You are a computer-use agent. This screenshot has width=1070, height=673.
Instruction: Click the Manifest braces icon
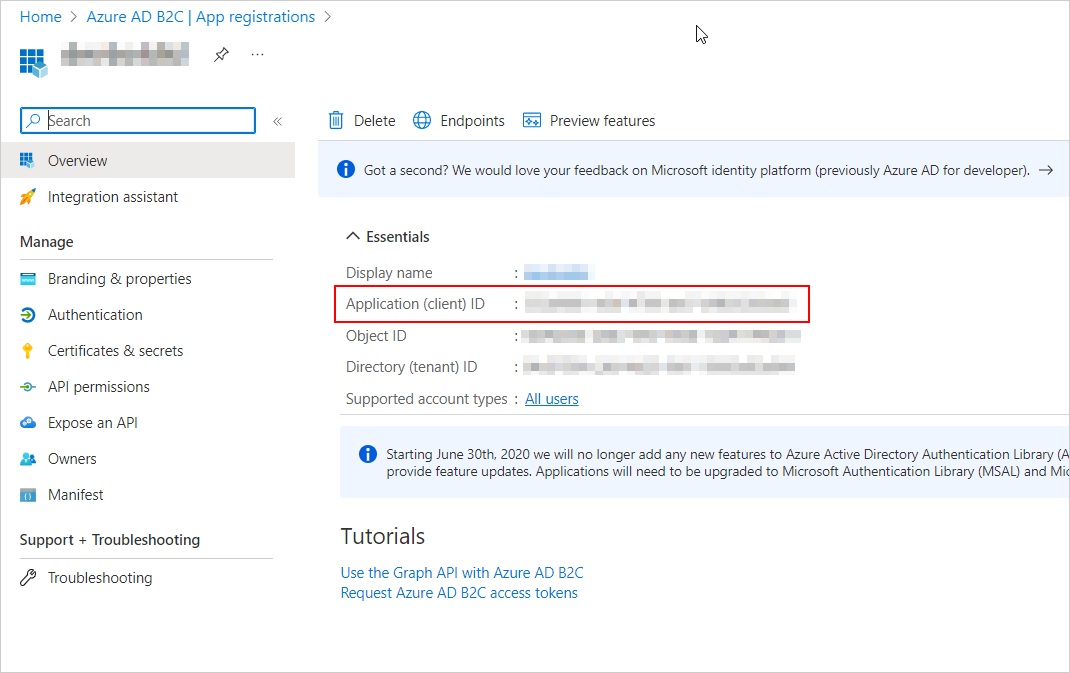[x=28, y=494]
